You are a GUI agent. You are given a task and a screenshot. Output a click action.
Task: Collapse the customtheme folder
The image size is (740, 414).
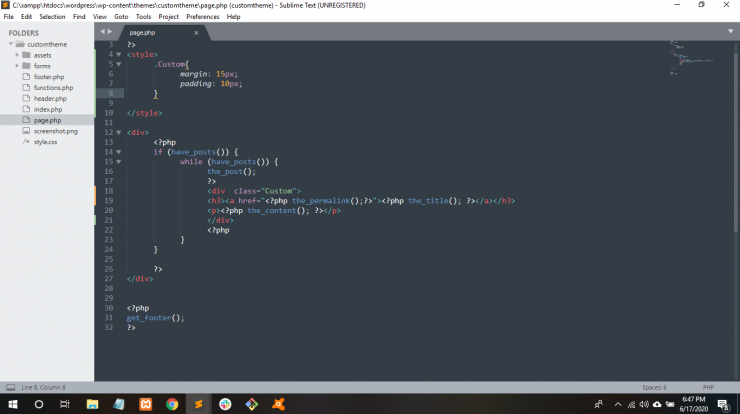pyautogui.click(x=11, y=44)
